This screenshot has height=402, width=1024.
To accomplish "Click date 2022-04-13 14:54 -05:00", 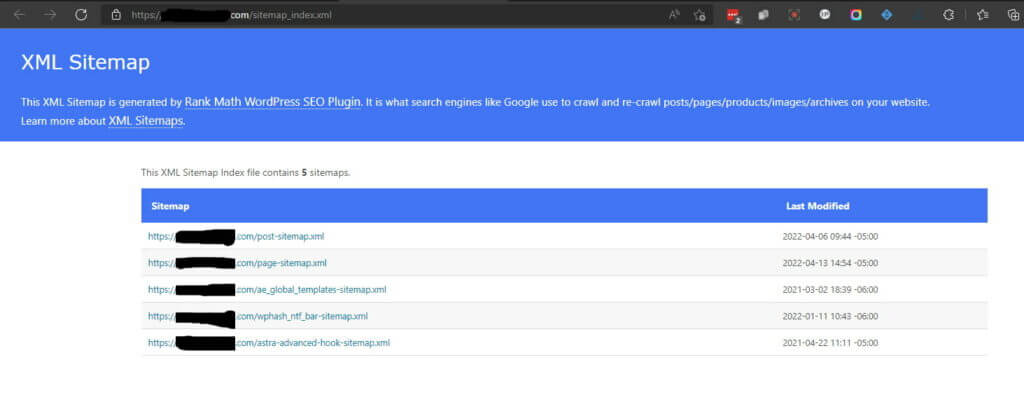I will 830,263.
